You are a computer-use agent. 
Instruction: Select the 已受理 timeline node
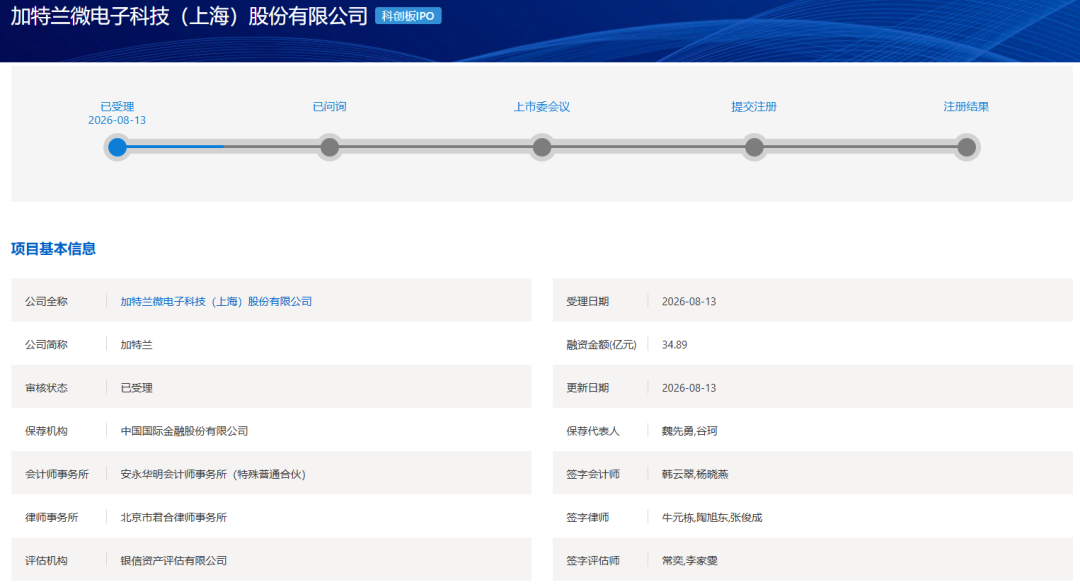point(118,147)
